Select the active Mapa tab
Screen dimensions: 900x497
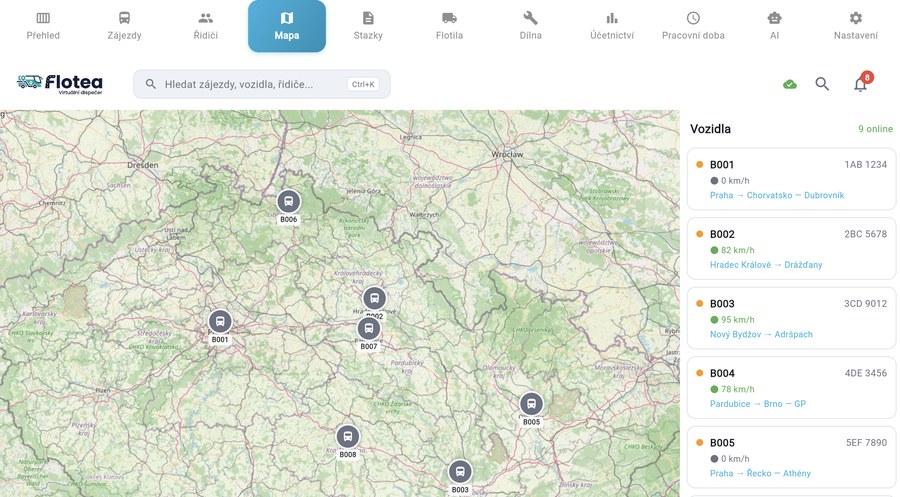[x=287, y=26]
